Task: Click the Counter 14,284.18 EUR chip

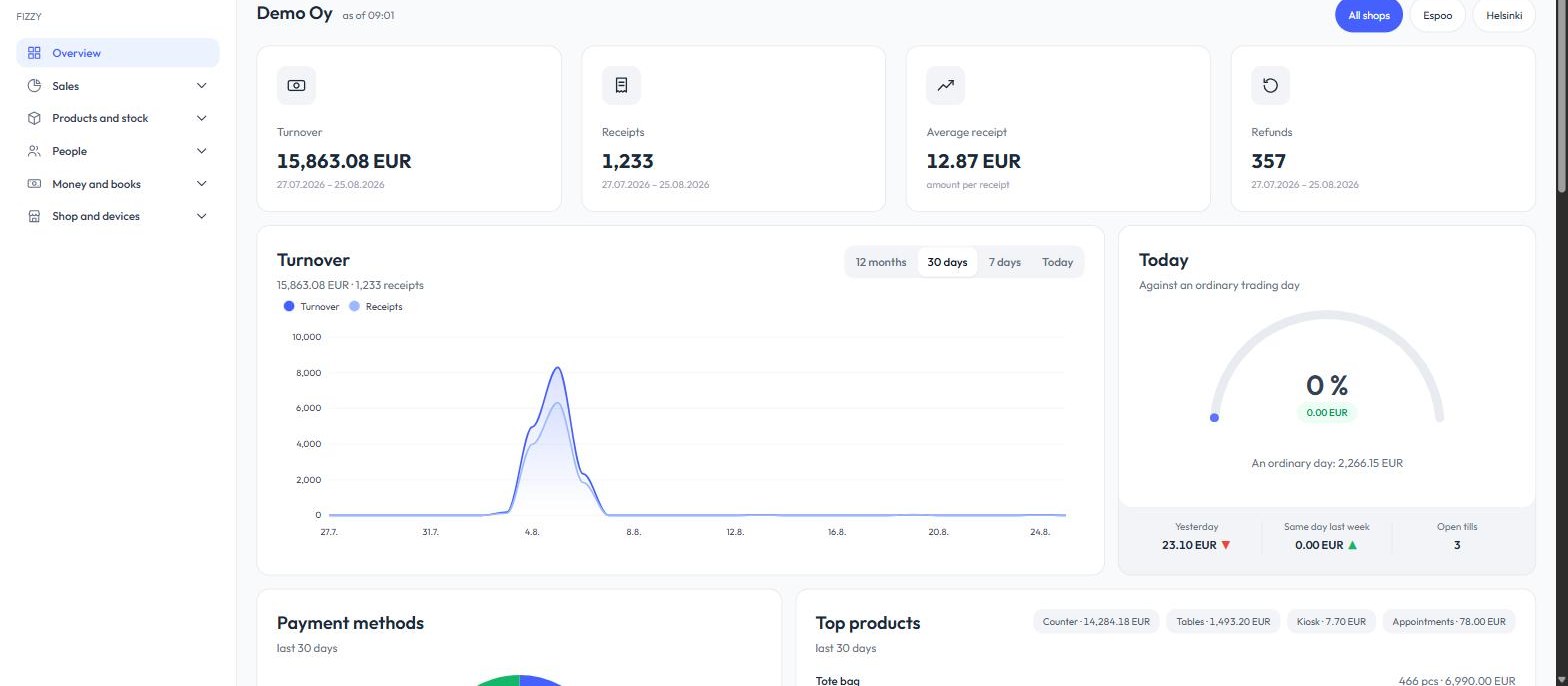Action: [x=1096, y=622]
